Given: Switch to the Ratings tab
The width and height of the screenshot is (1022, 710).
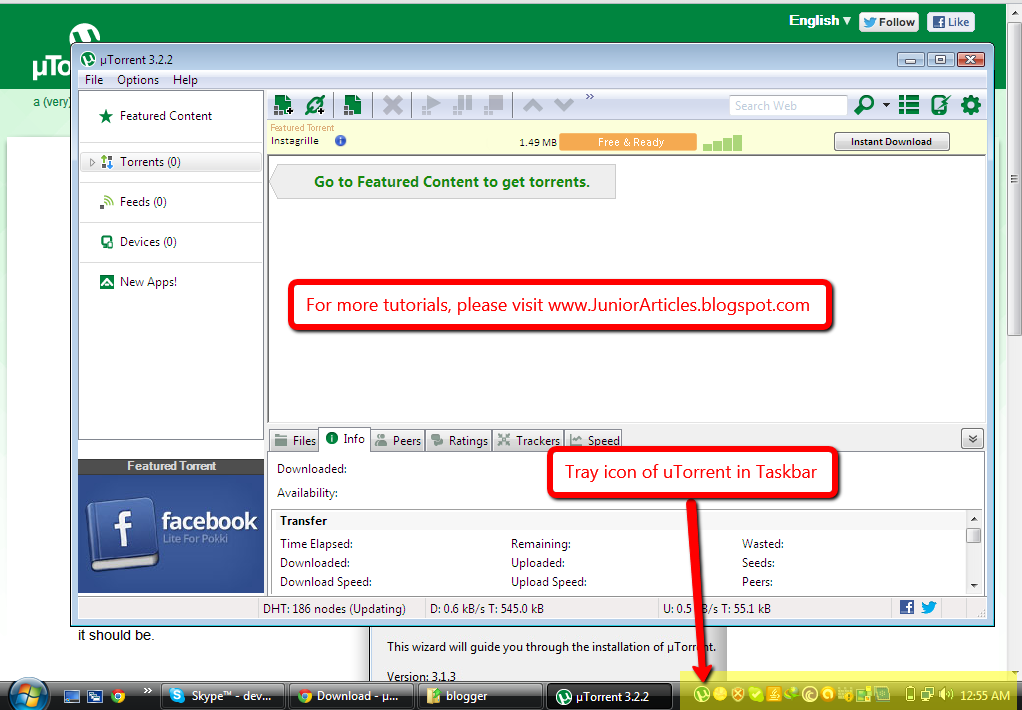Looking at the screenshot, I should click(x=460, y=441).
